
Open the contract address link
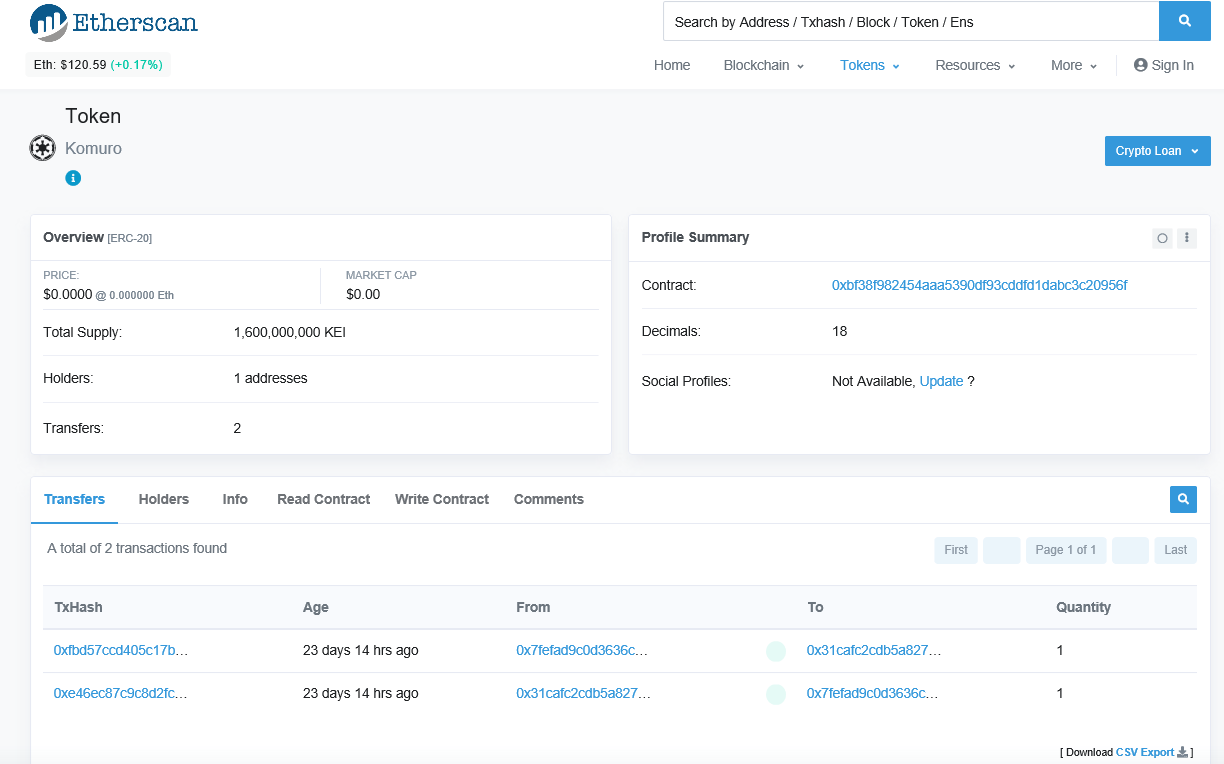979,285
